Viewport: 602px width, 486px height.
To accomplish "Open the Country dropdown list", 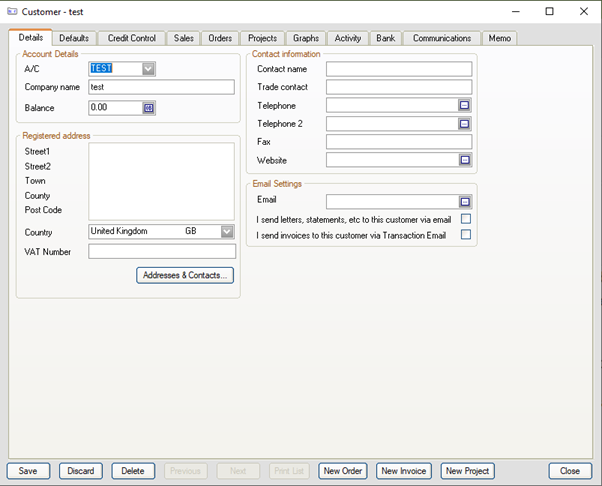I will pos(227,231).
